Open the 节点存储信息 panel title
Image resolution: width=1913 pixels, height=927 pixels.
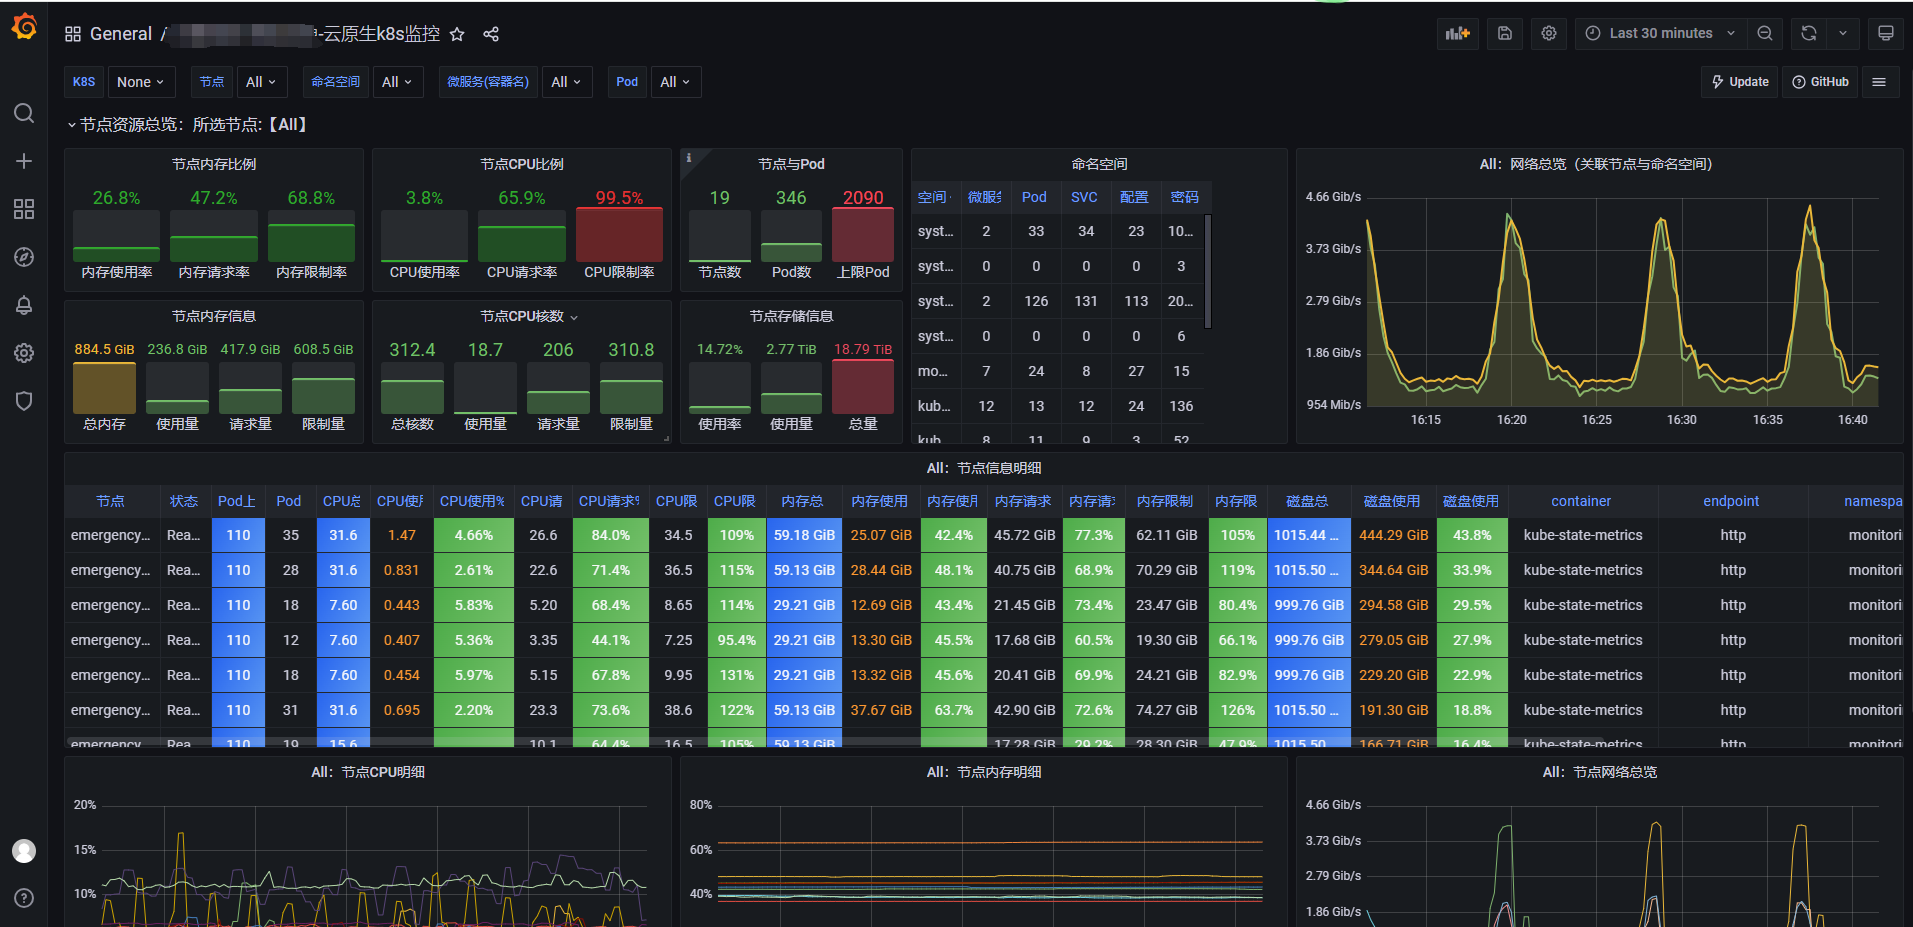click(x=791, y=316)
